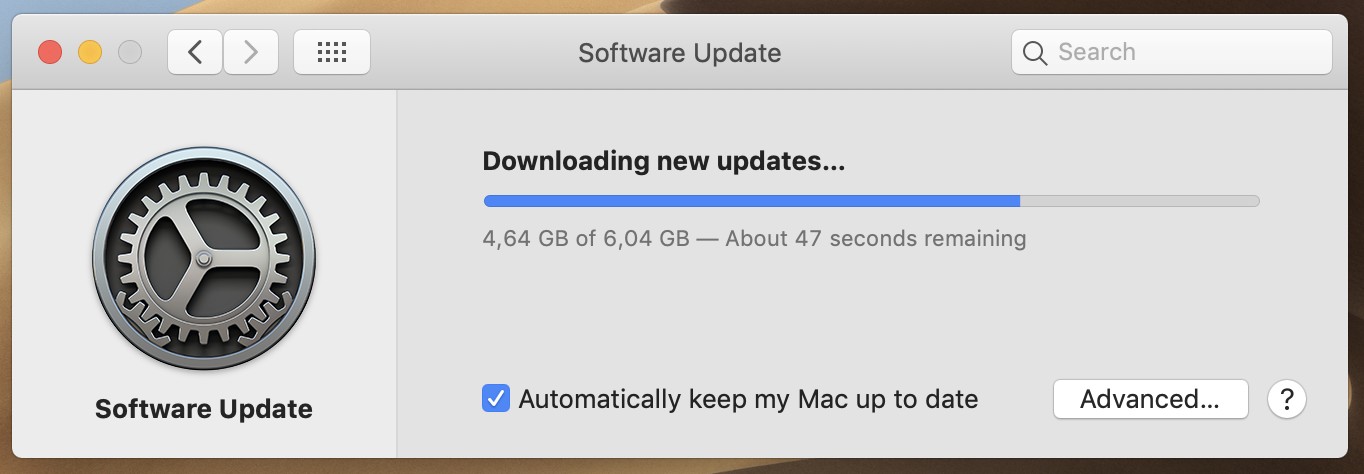Image resolution: width=1364 pixels, height=474 pixels.
Task: Focus the Search text field
Action: [x=1171, y=52]
